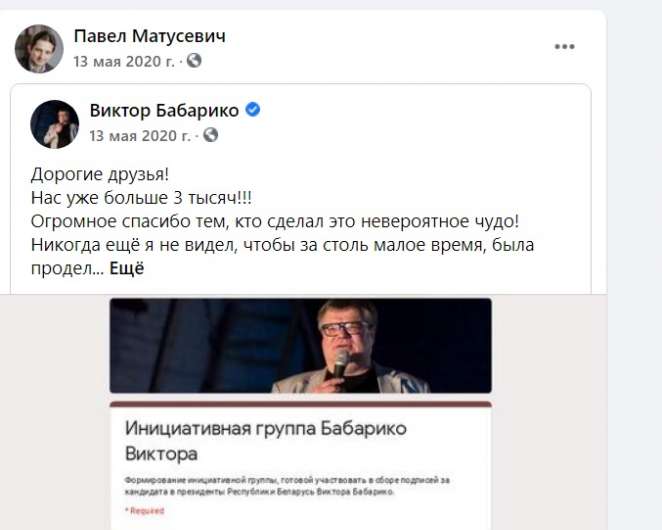
Task: Open Виктор Бабарико's profile name link
Action: (164, 111)
